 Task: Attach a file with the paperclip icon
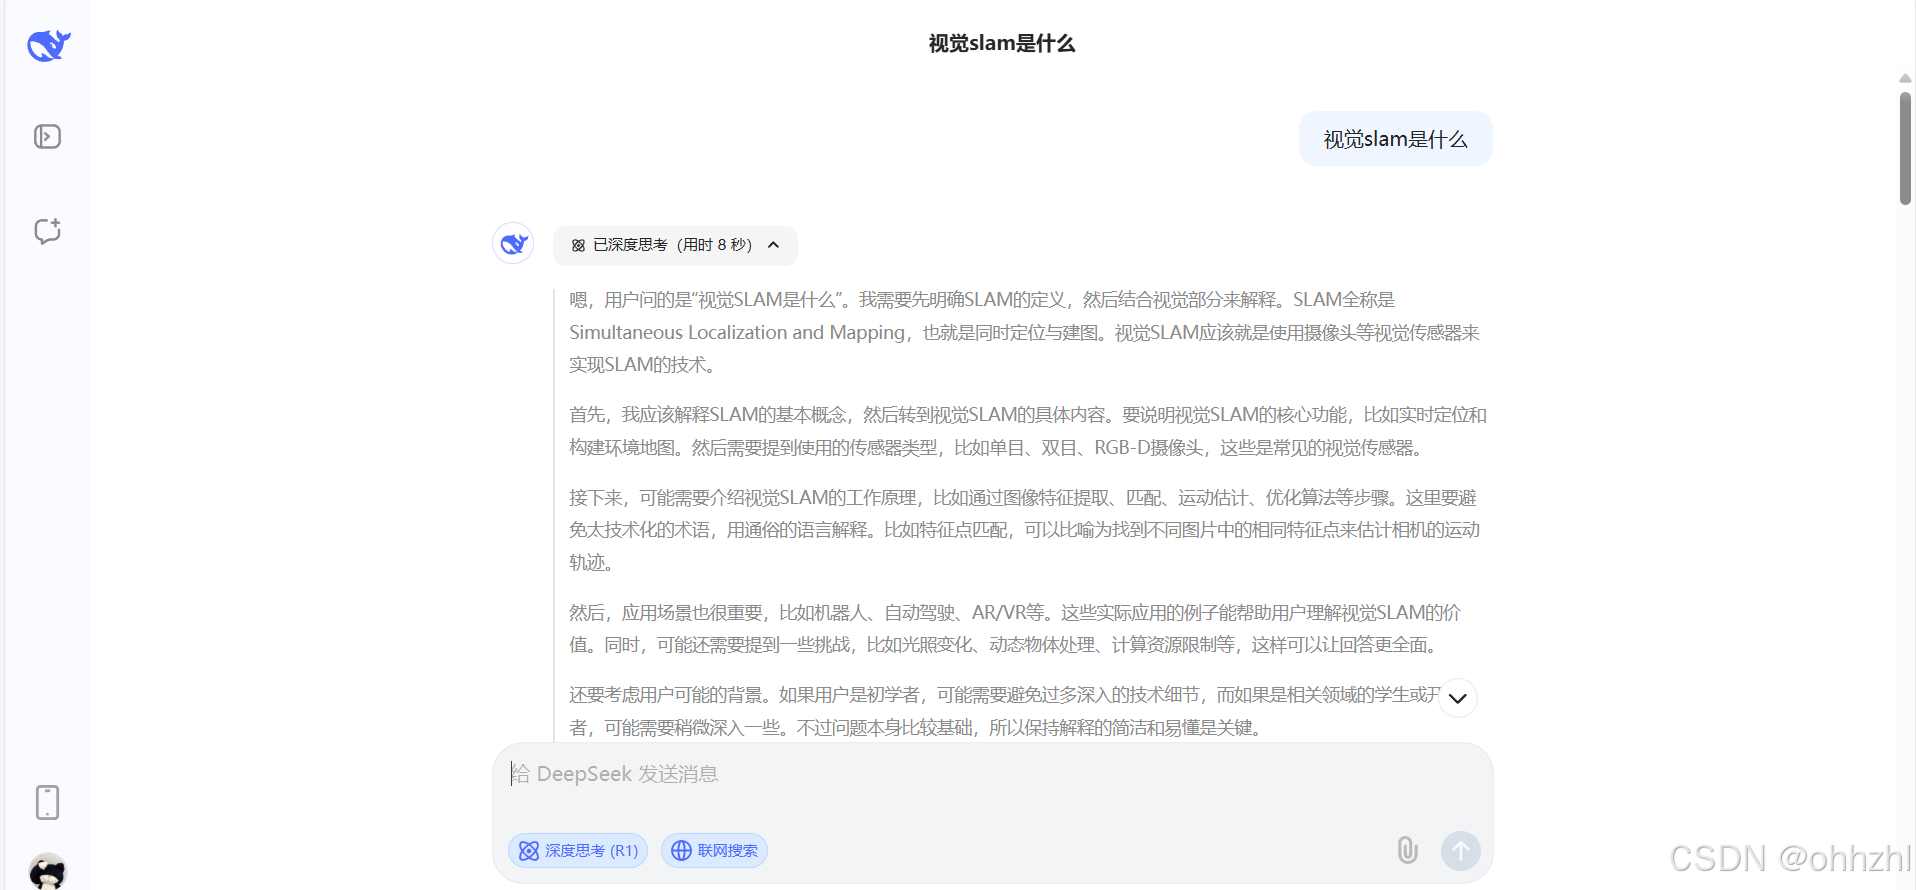coord(1407,850)
